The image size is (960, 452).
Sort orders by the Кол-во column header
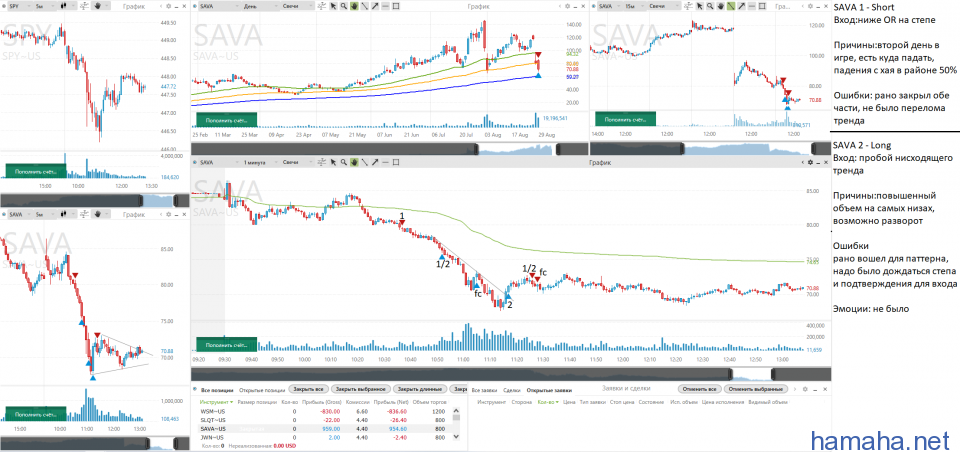(548, 402)
